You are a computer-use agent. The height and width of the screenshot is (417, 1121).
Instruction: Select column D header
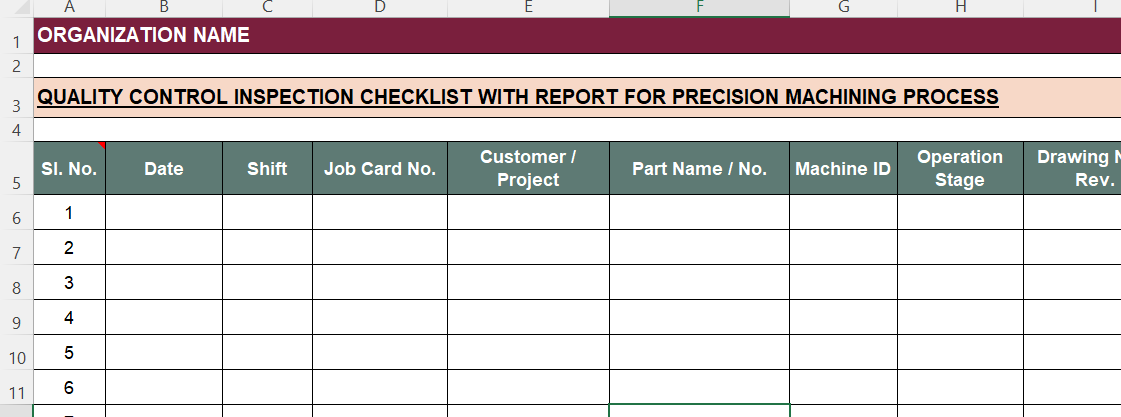point(380,8)
